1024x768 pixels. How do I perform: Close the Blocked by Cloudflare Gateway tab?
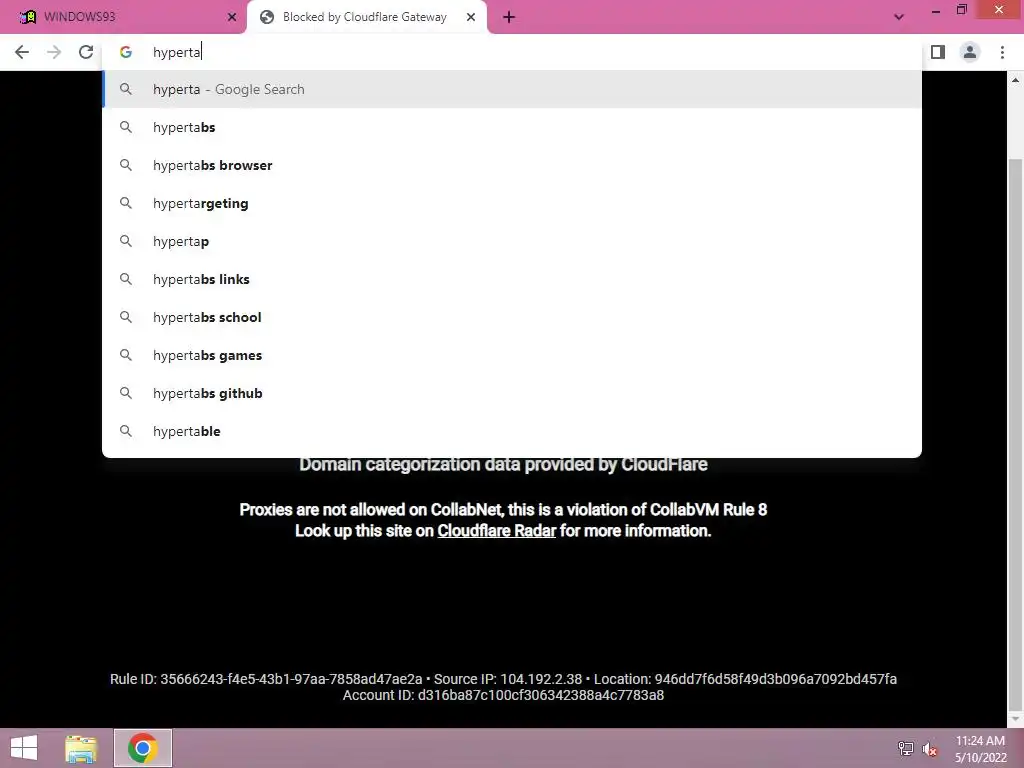coord(471,17)
